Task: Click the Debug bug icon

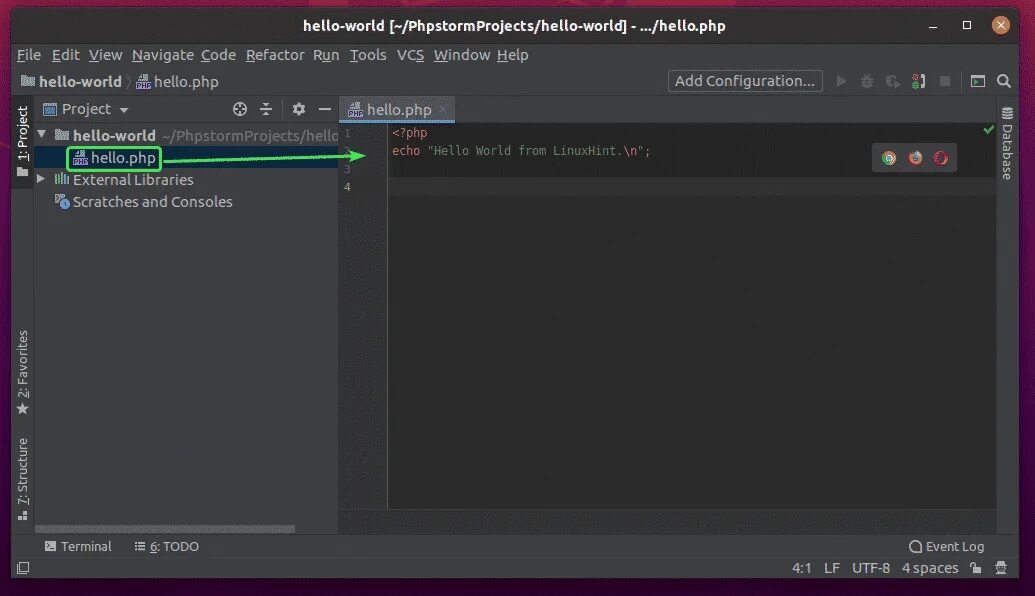Action: pos(867,81)
